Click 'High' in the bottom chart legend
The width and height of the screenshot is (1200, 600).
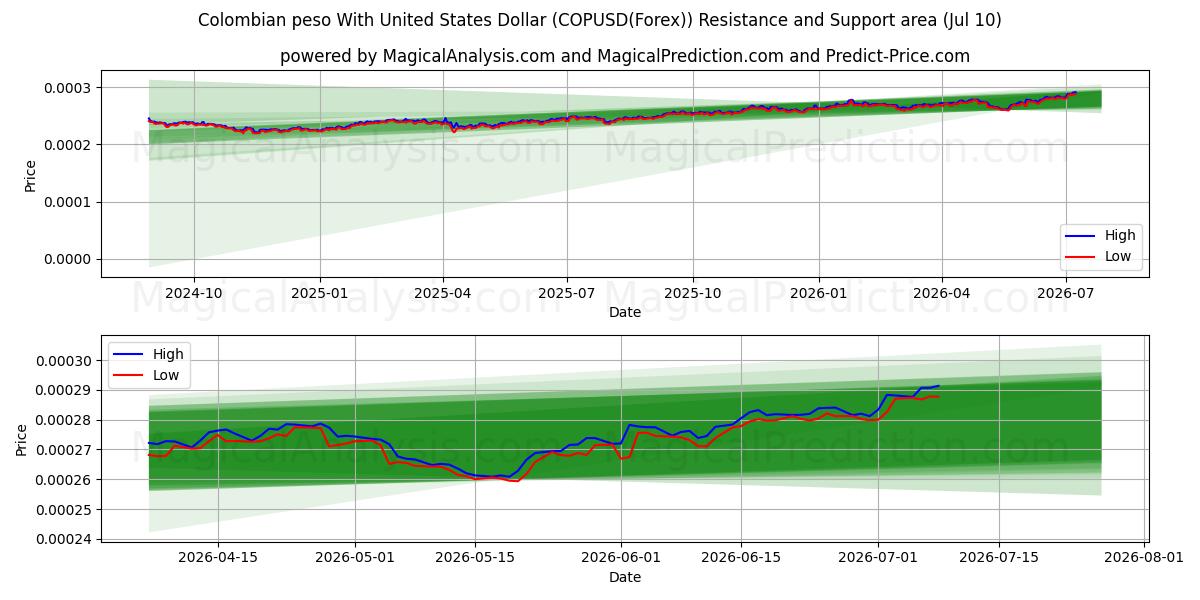(168, 354)
